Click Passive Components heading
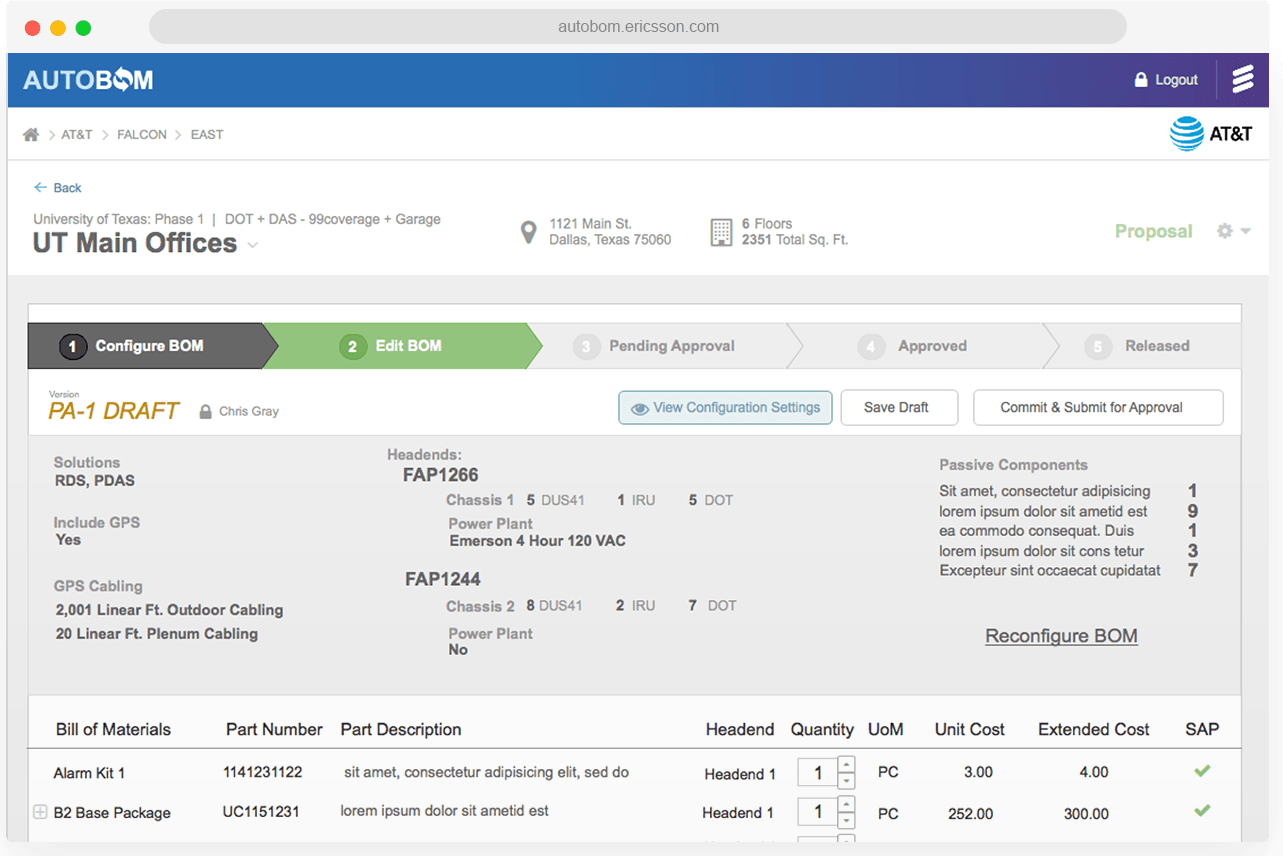Viewport: 1283px width, 856px height. pyautogui.click(x=1014, y=465)
